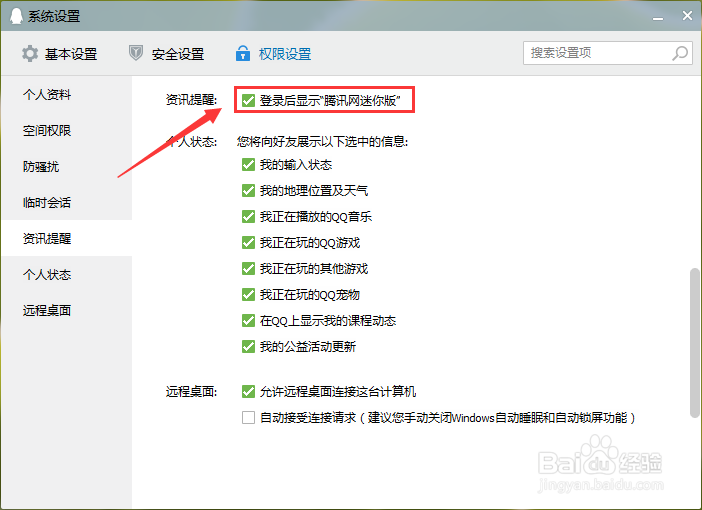
Task: Click the shield icon for 安全设置
Action: pos(136,53)
